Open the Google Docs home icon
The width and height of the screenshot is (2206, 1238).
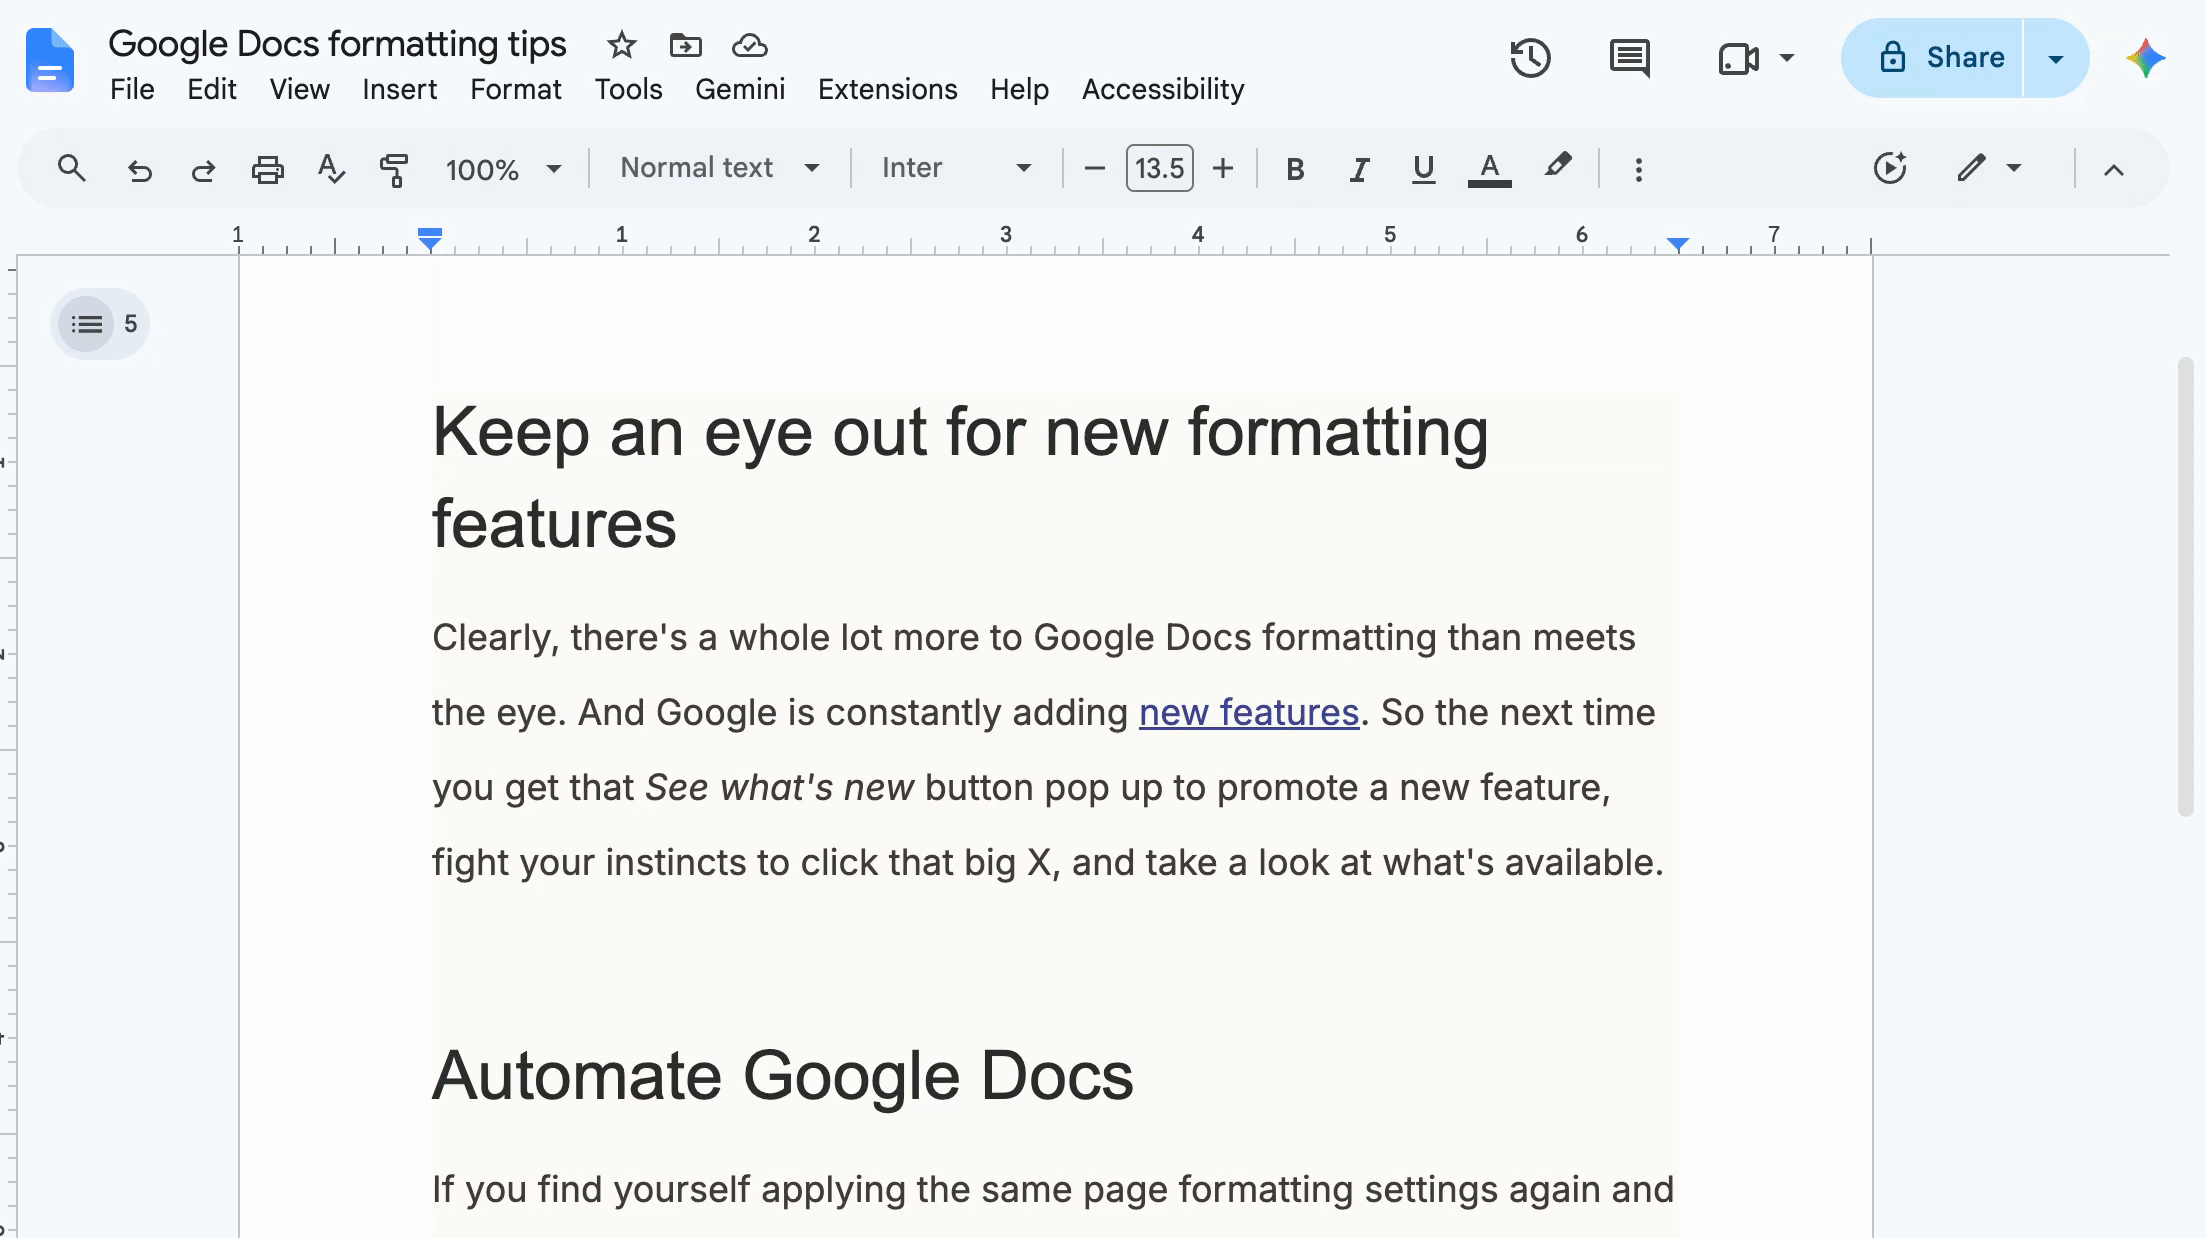coord(50,60)
